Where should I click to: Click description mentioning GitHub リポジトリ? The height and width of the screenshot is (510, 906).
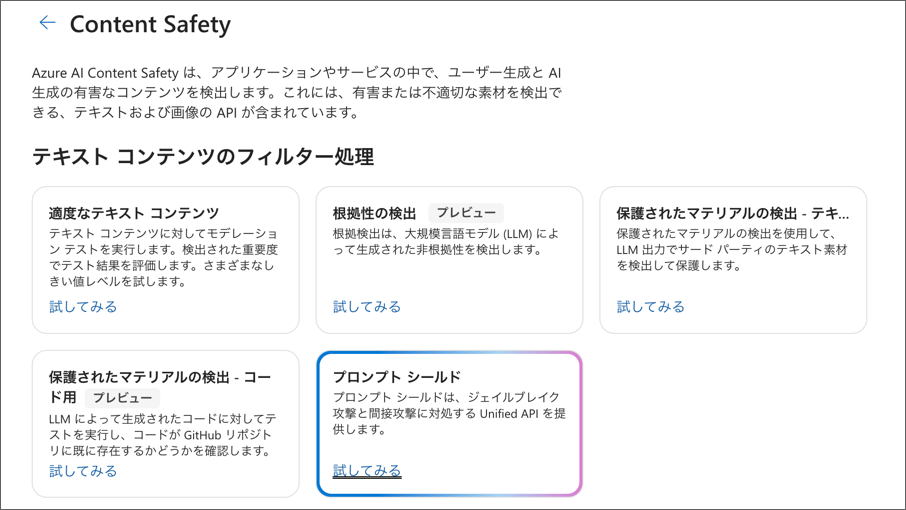point(163,434)
